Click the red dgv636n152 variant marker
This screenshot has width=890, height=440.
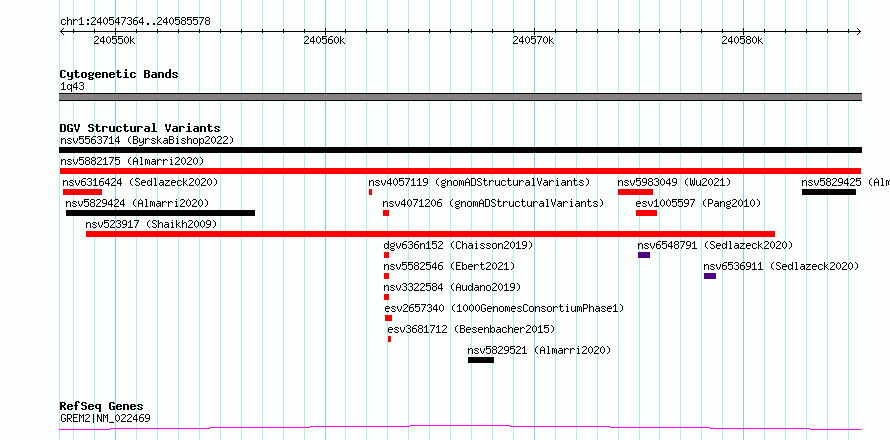[x=387, y=255]
